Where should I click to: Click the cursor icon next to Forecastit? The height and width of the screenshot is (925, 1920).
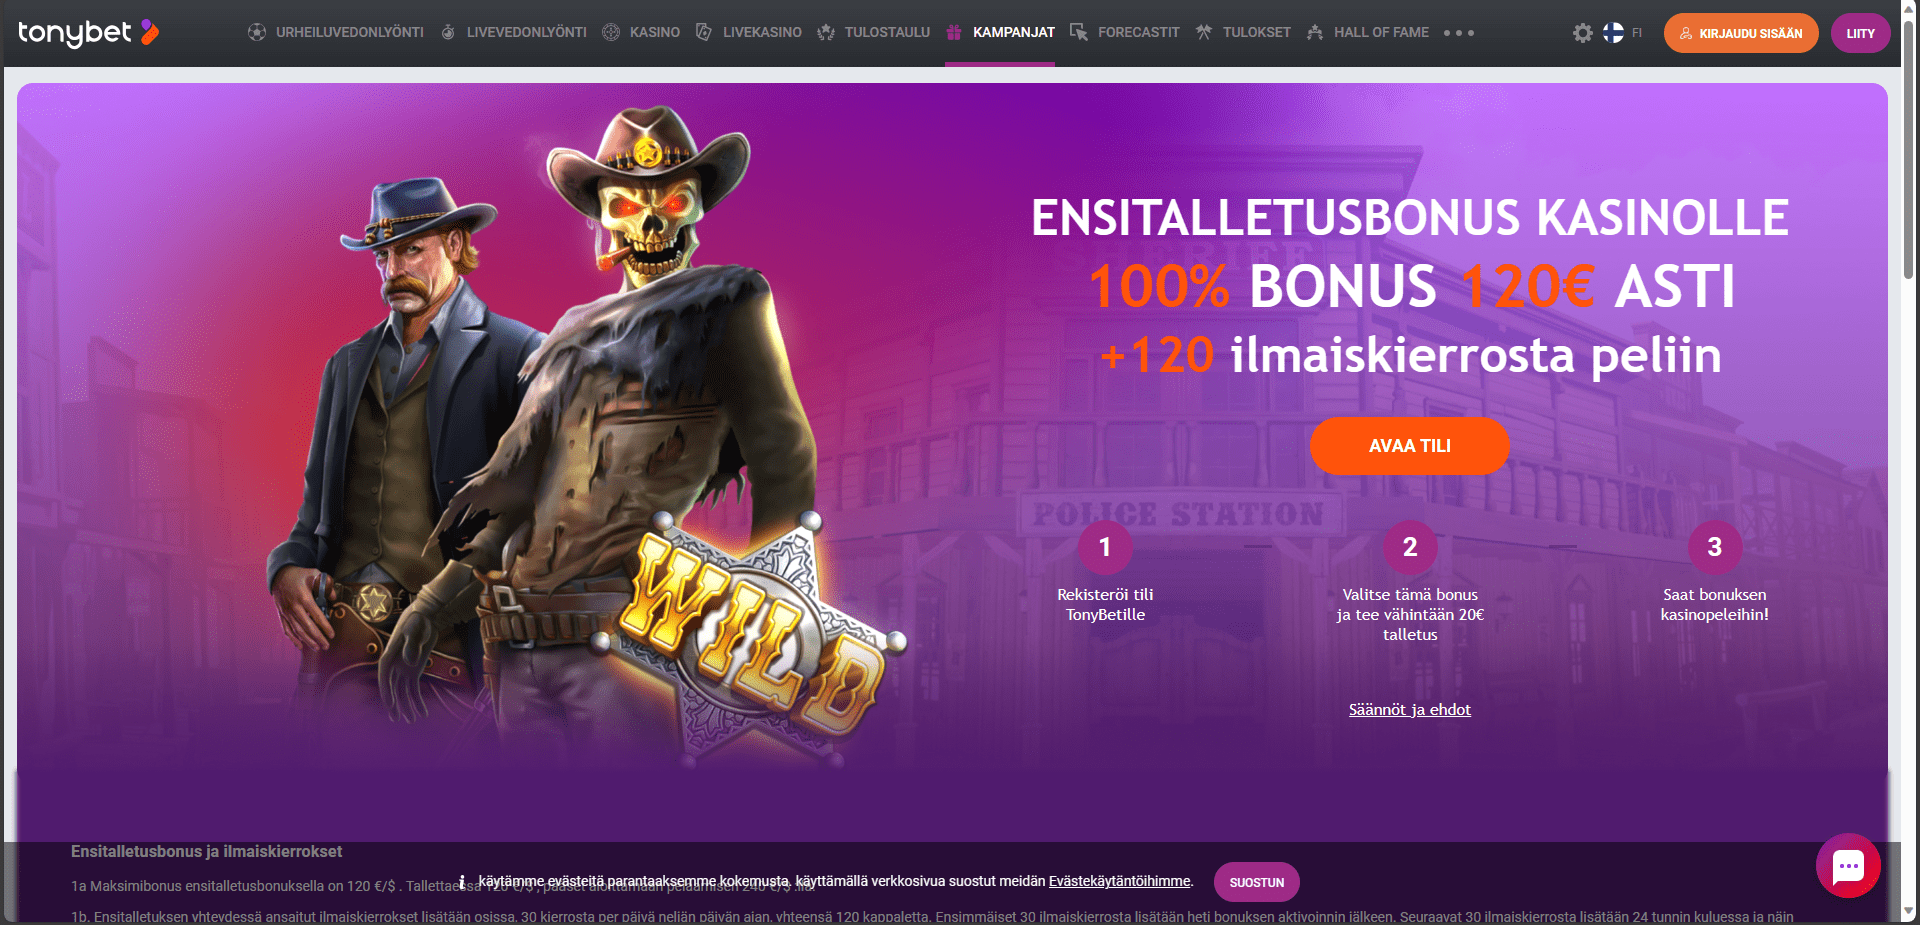pyautogui.click(x=1079, y=32)
